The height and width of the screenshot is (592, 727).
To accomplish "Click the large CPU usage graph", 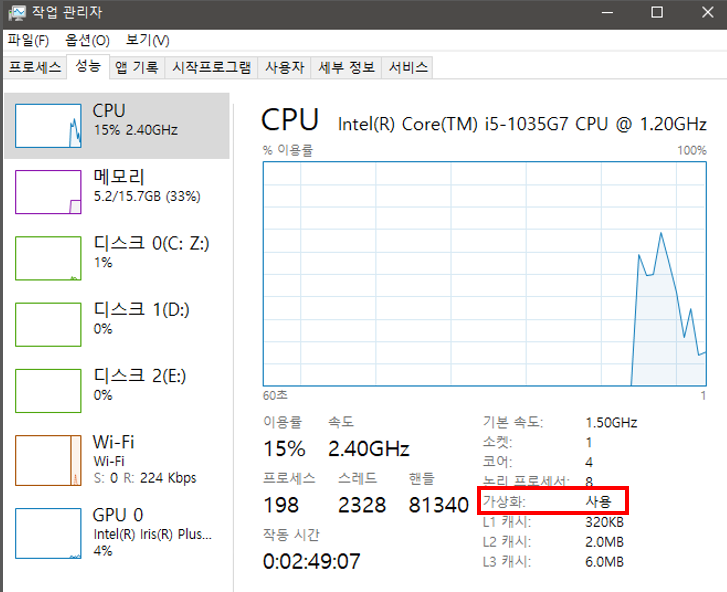I will coord(485,274).
